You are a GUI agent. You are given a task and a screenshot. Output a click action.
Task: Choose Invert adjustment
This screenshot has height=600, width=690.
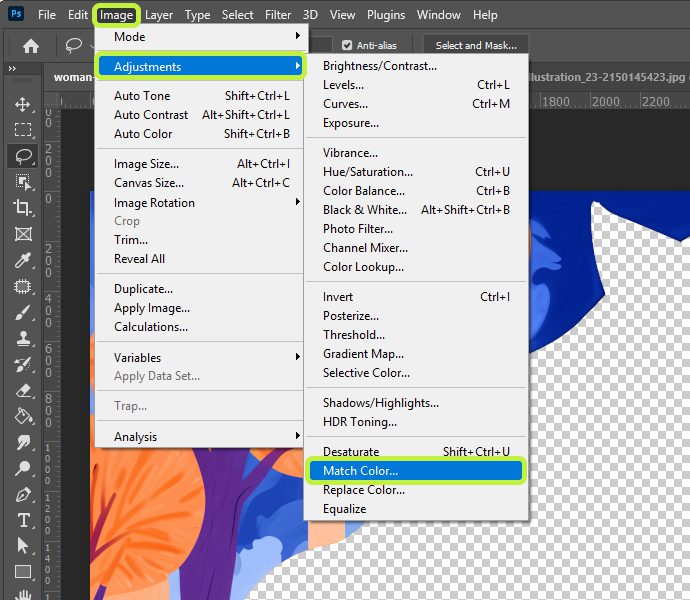[416, 297]
